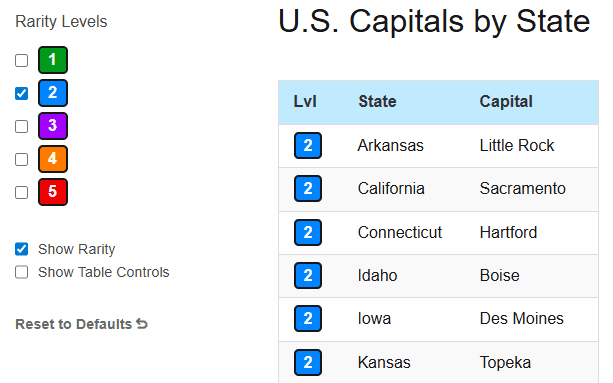The image size is (613, 383).
Task: Click the blue rarity level 2 badge in sidebar
Action: (53, 93)
